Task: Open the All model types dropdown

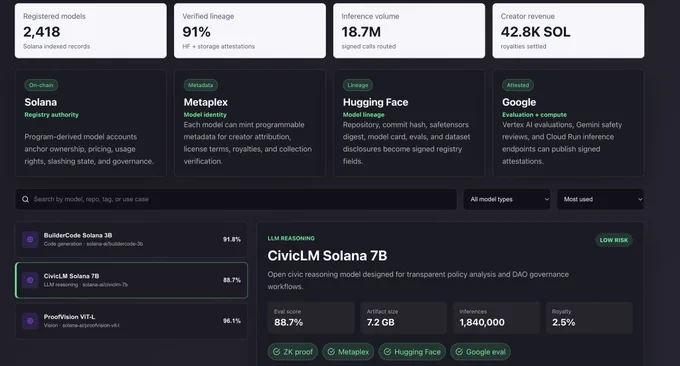Action: click(x=507, y=199)
